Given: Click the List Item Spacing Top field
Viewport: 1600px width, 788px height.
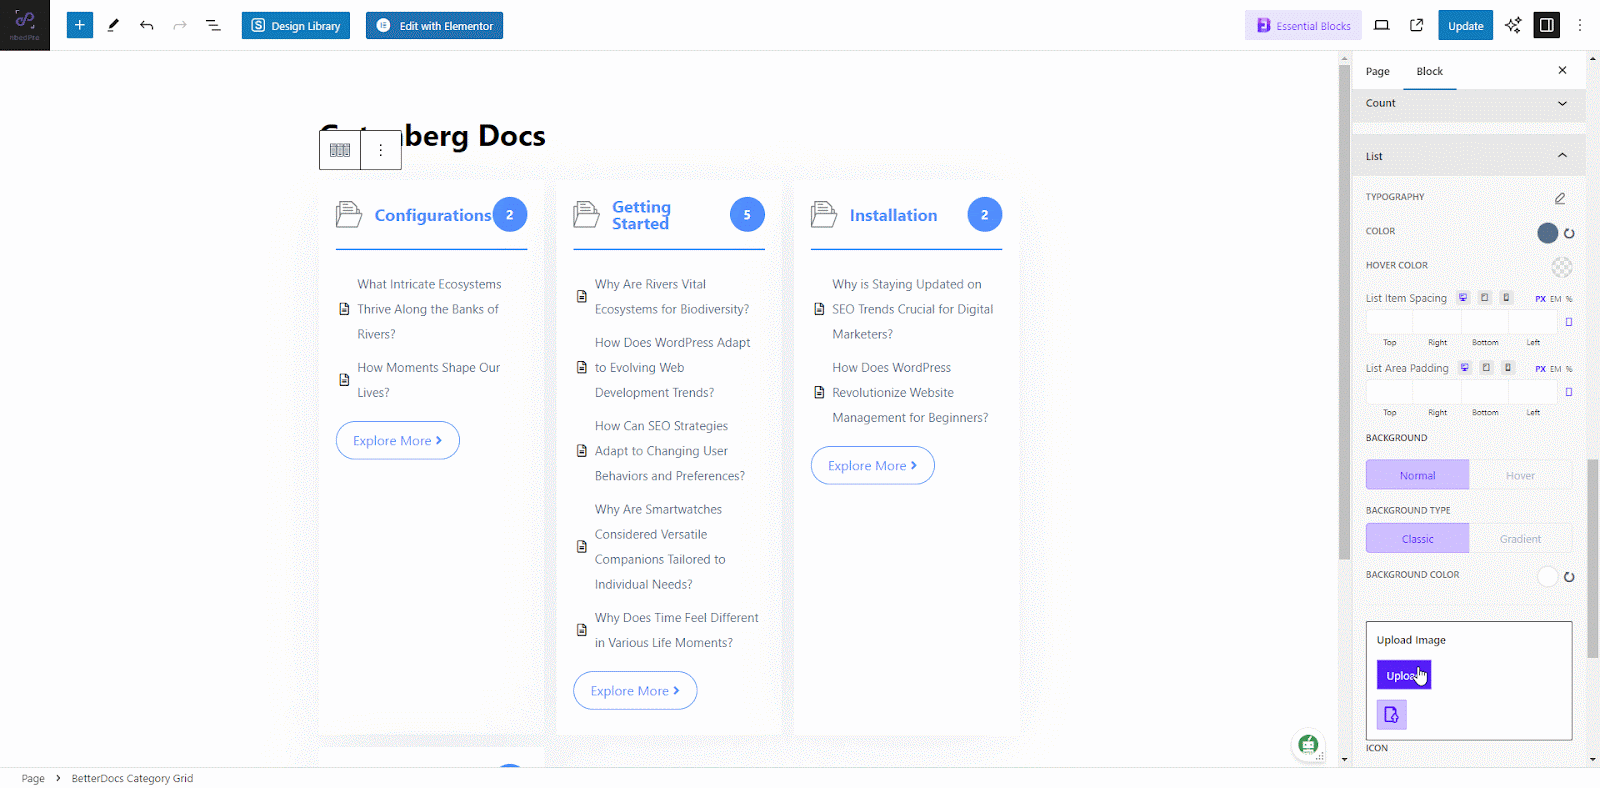Looking at the screenshot, I should point(1390,322).
